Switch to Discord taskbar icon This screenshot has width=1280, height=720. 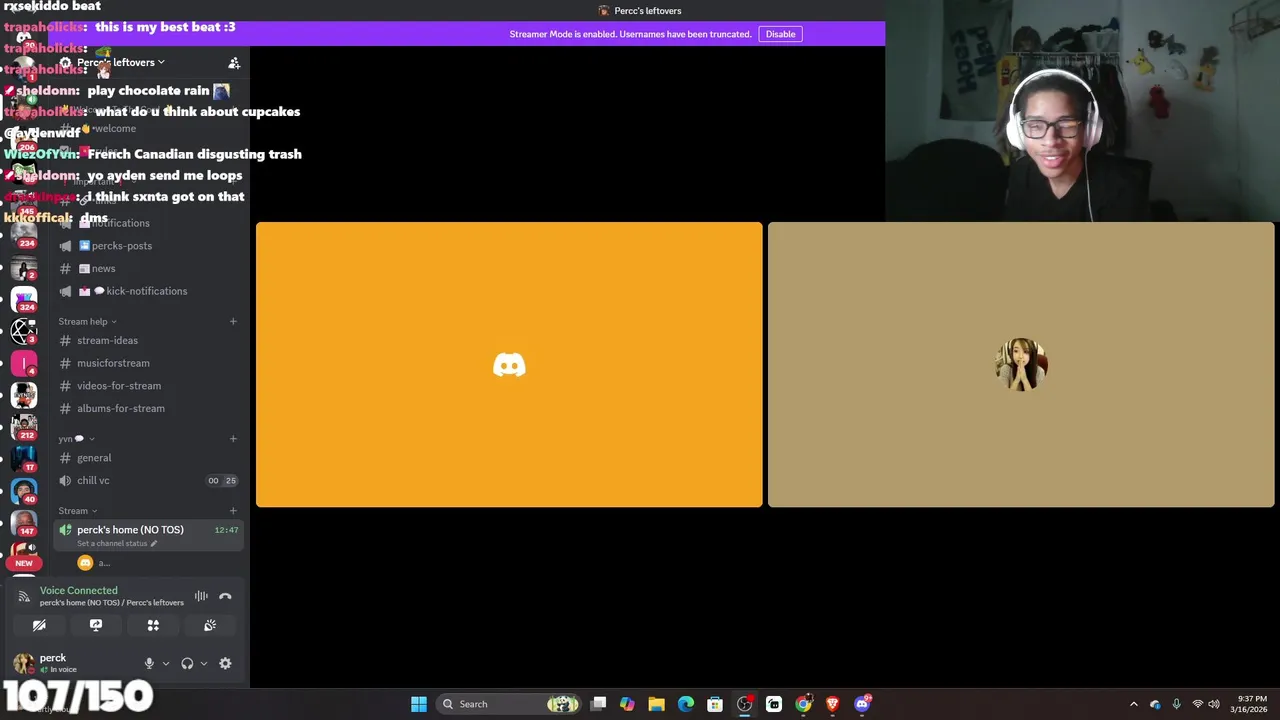pyautogui.click(x=862, y=704)
